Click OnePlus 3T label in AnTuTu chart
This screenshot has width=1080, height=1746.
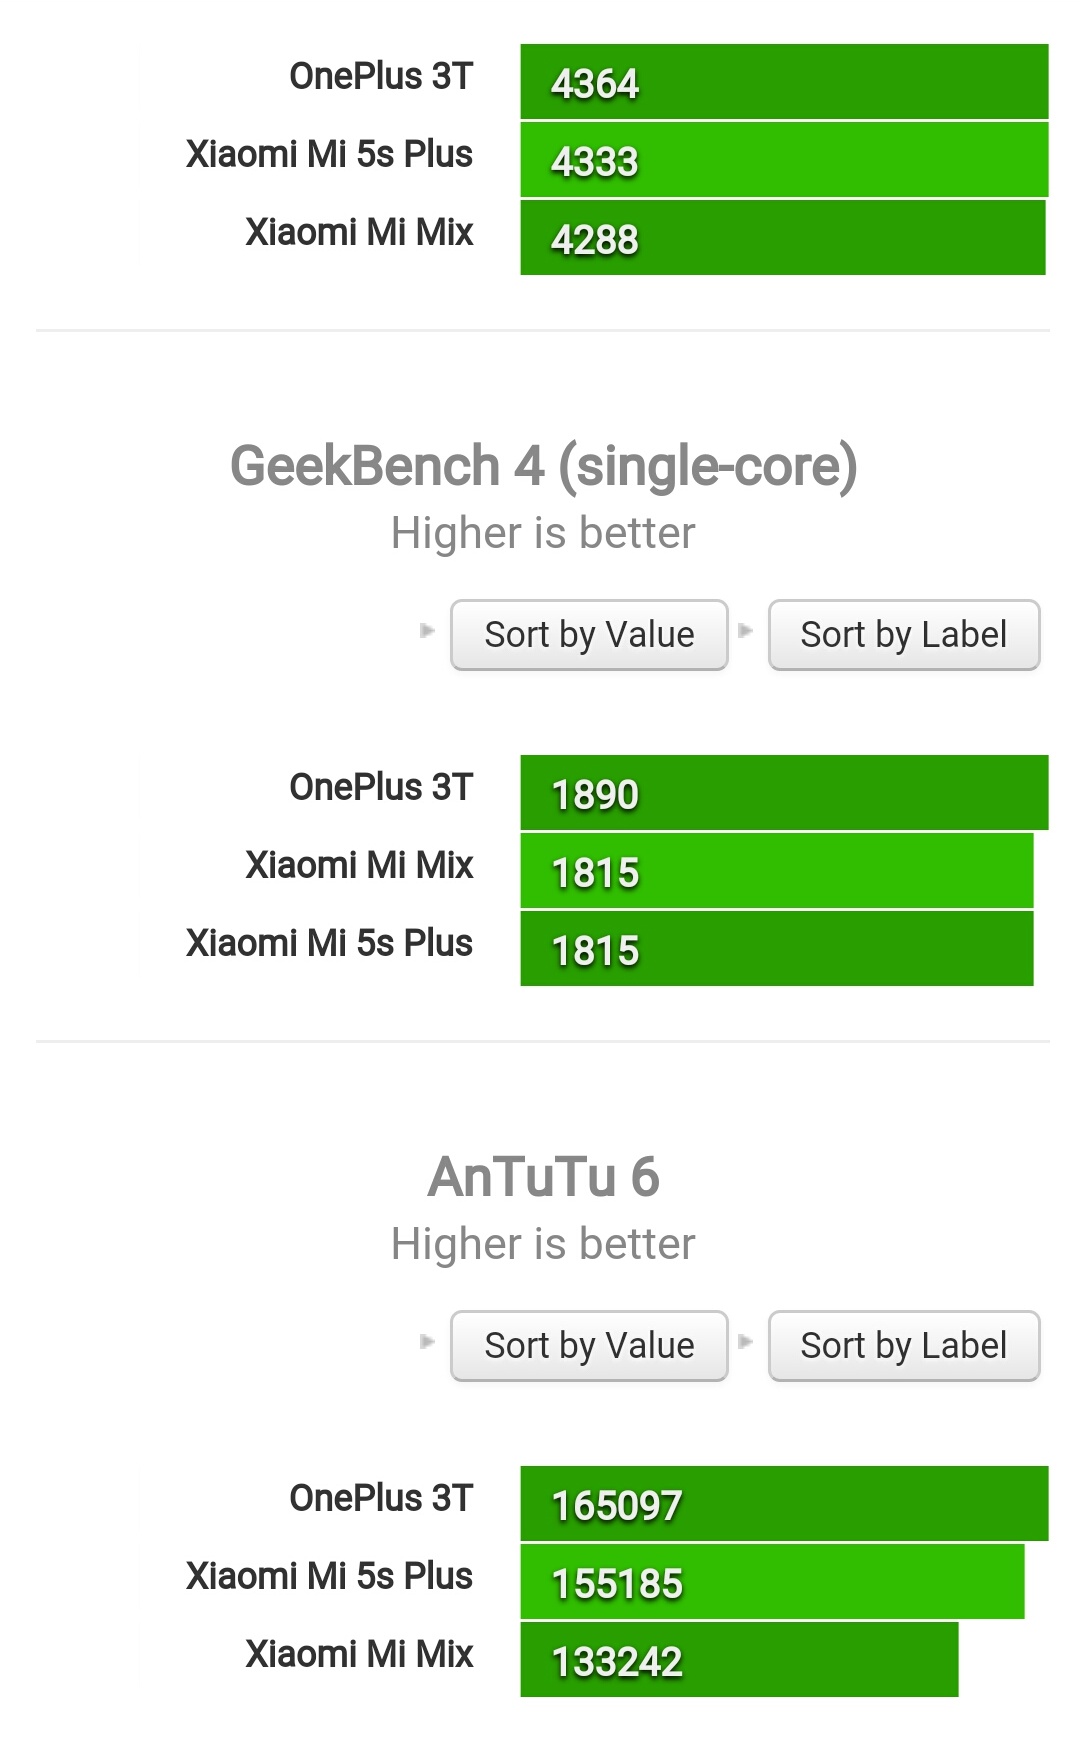[x=381, y=1498]
